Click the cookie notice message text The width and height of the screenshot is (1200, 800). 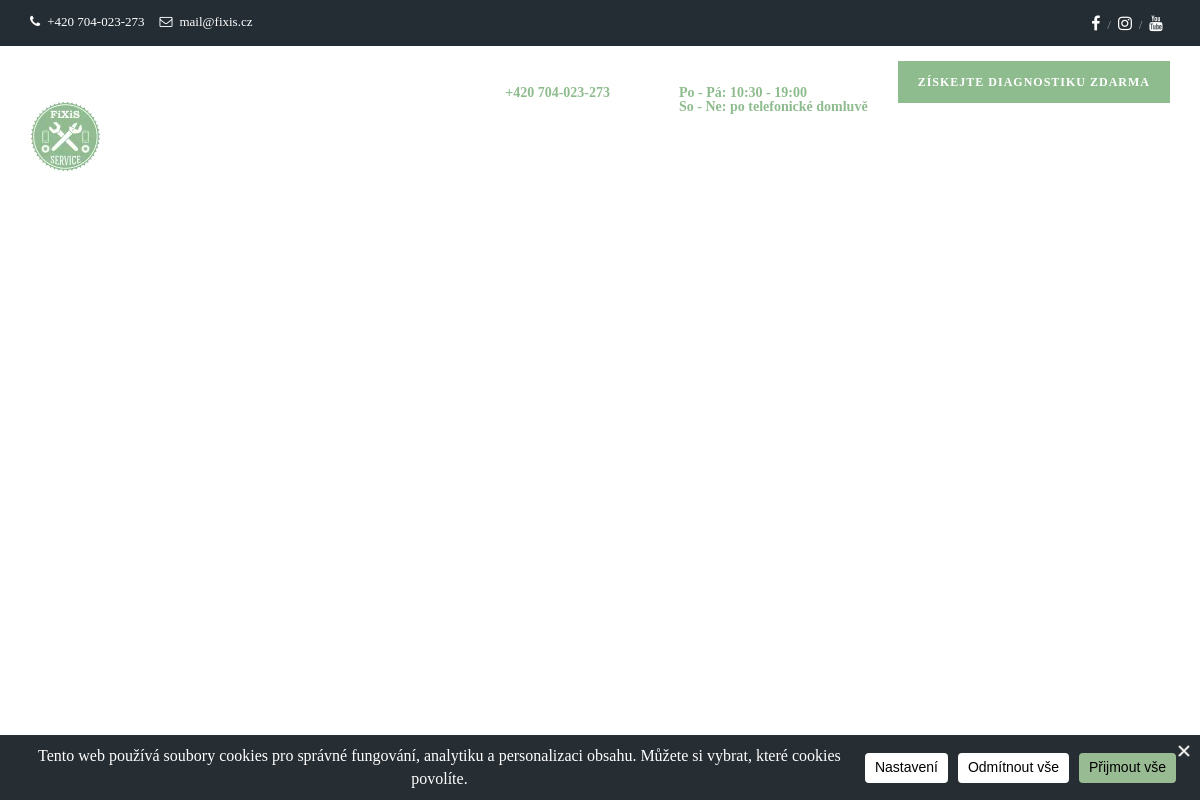point(439,767)
